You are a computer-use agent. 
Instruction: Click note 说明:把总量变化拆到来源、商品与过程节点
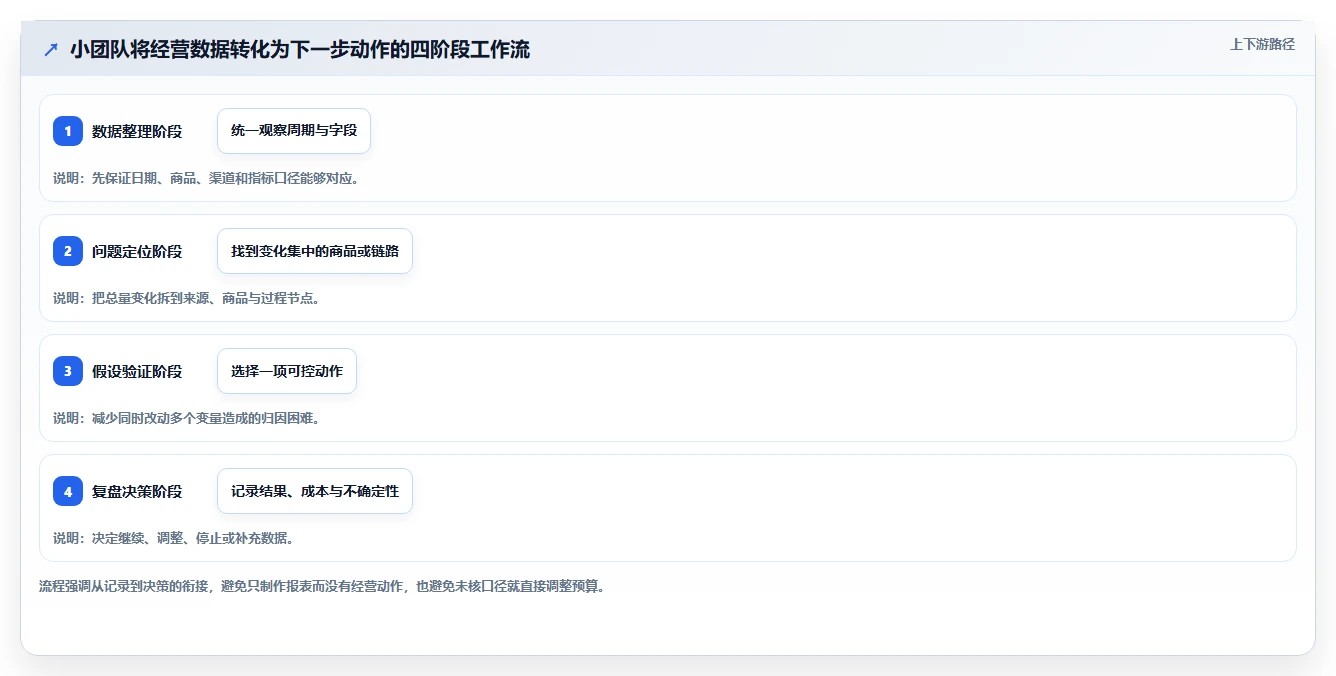tap(186, 298)
